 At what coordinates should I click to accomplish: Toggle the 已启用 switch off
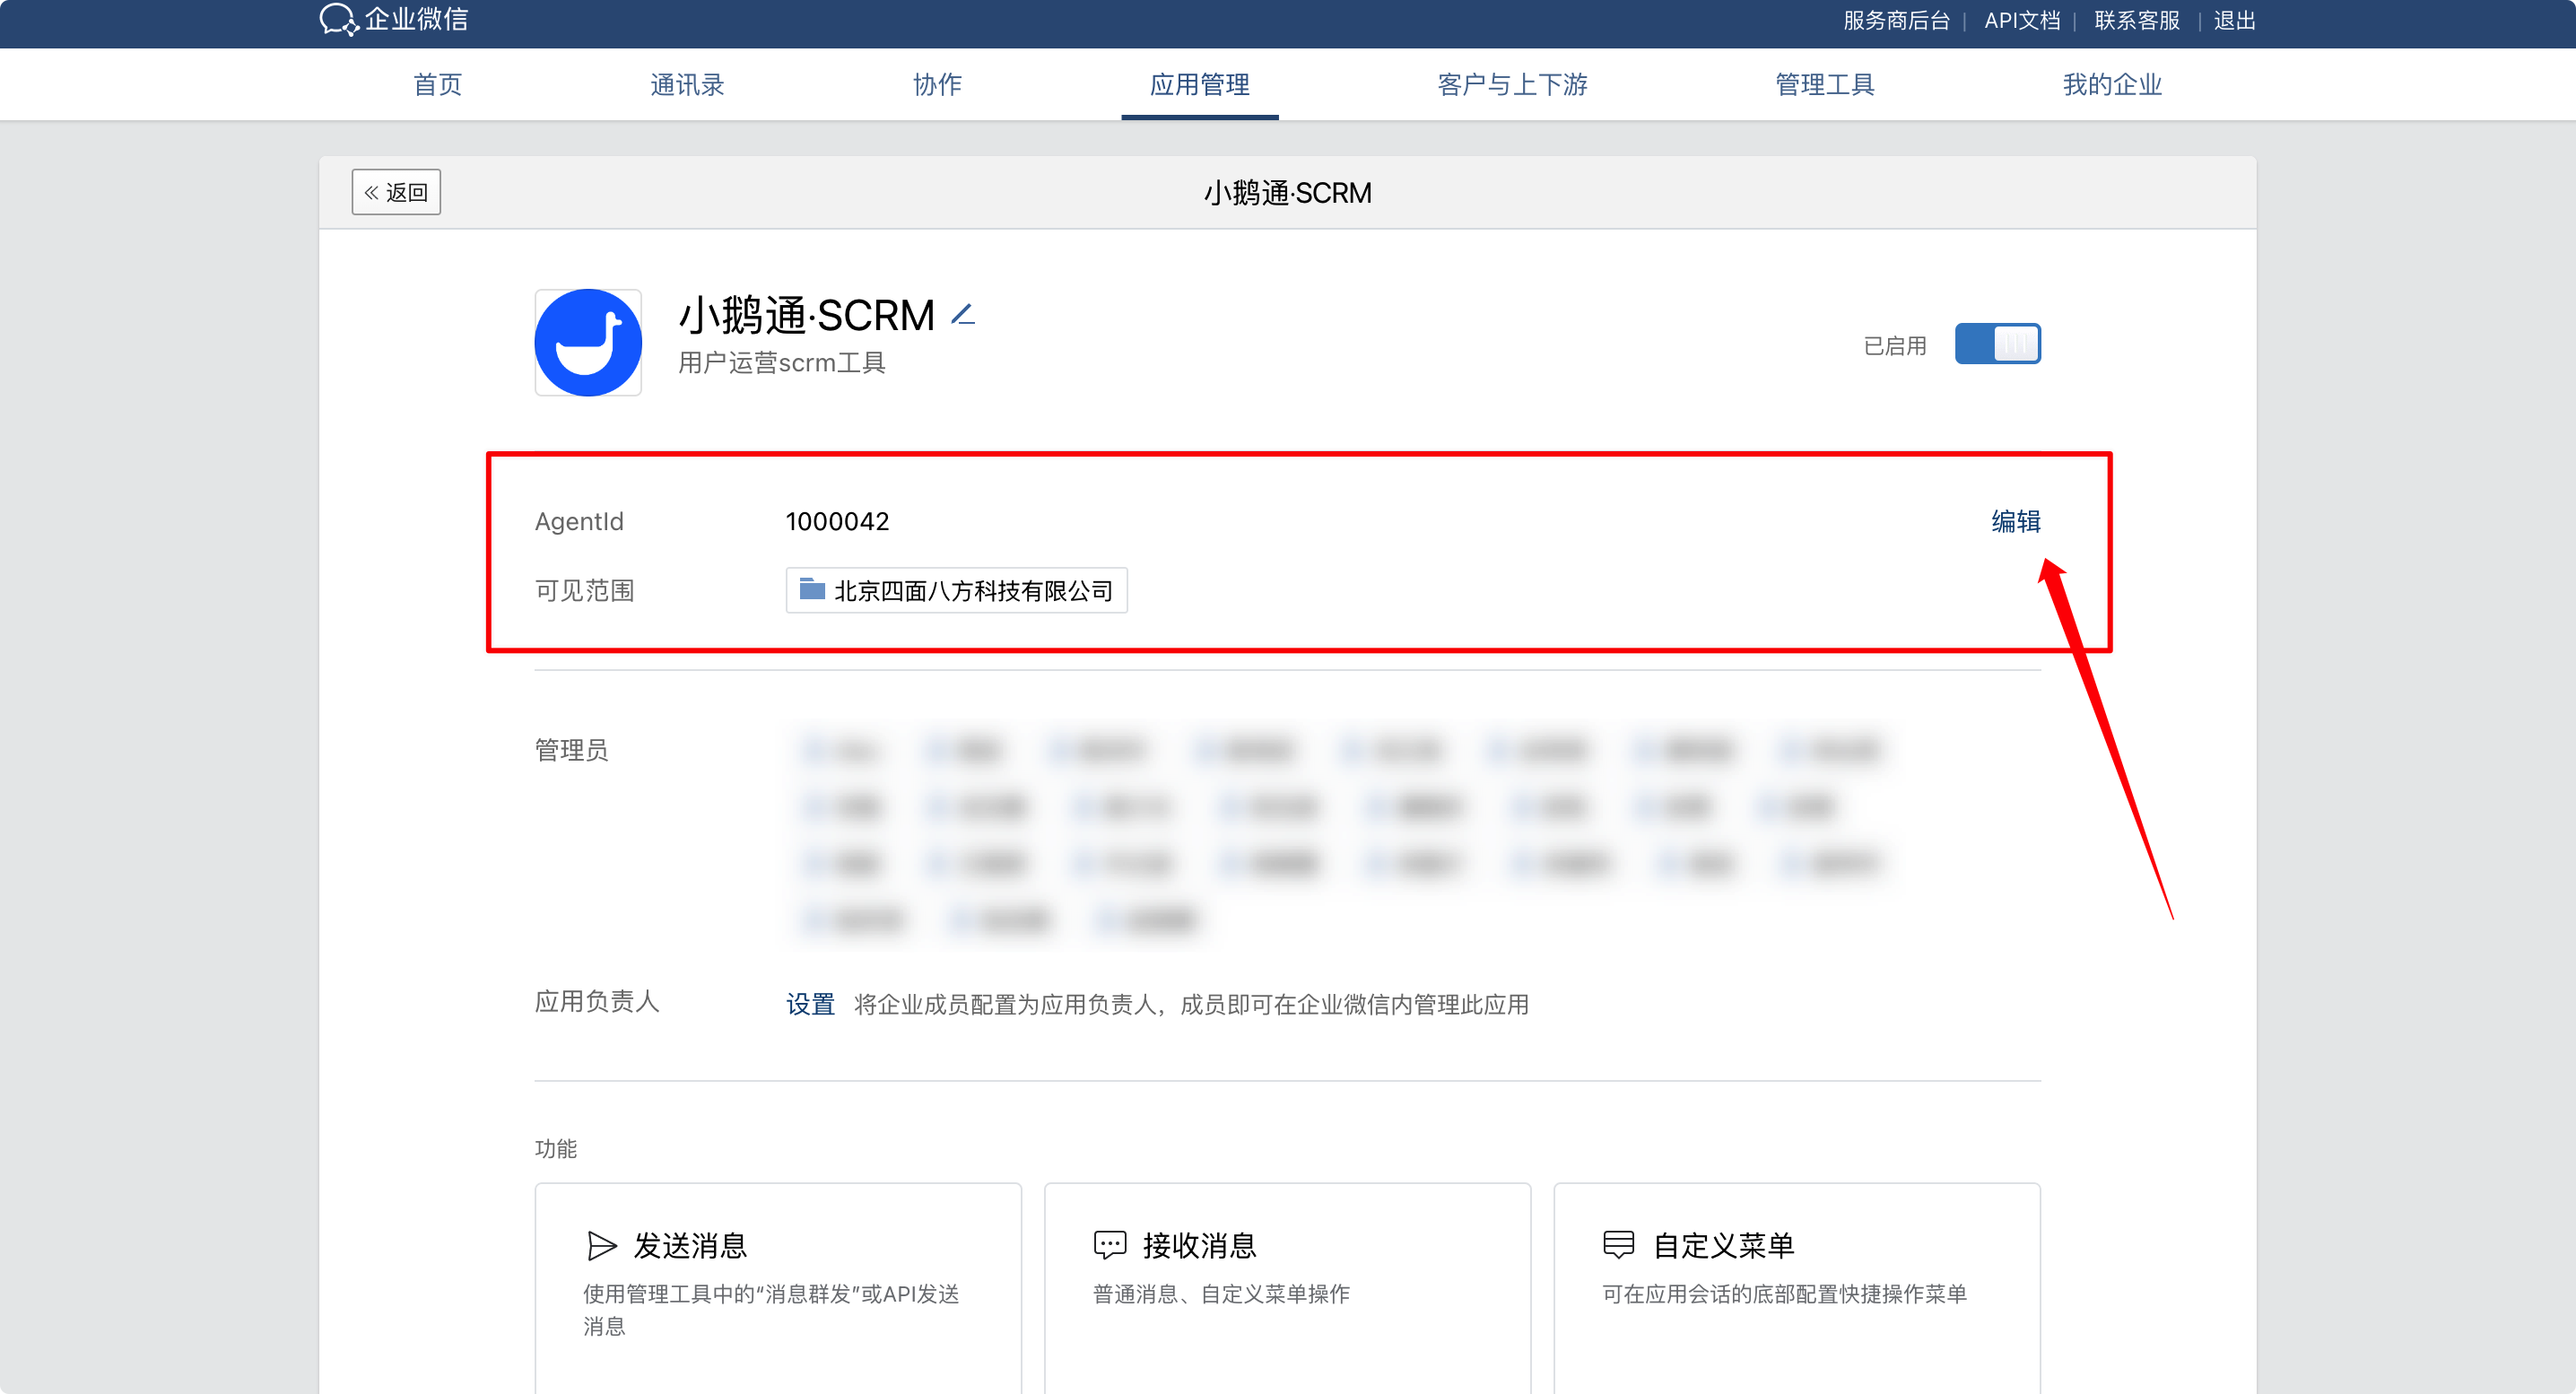click(1997, 344)
